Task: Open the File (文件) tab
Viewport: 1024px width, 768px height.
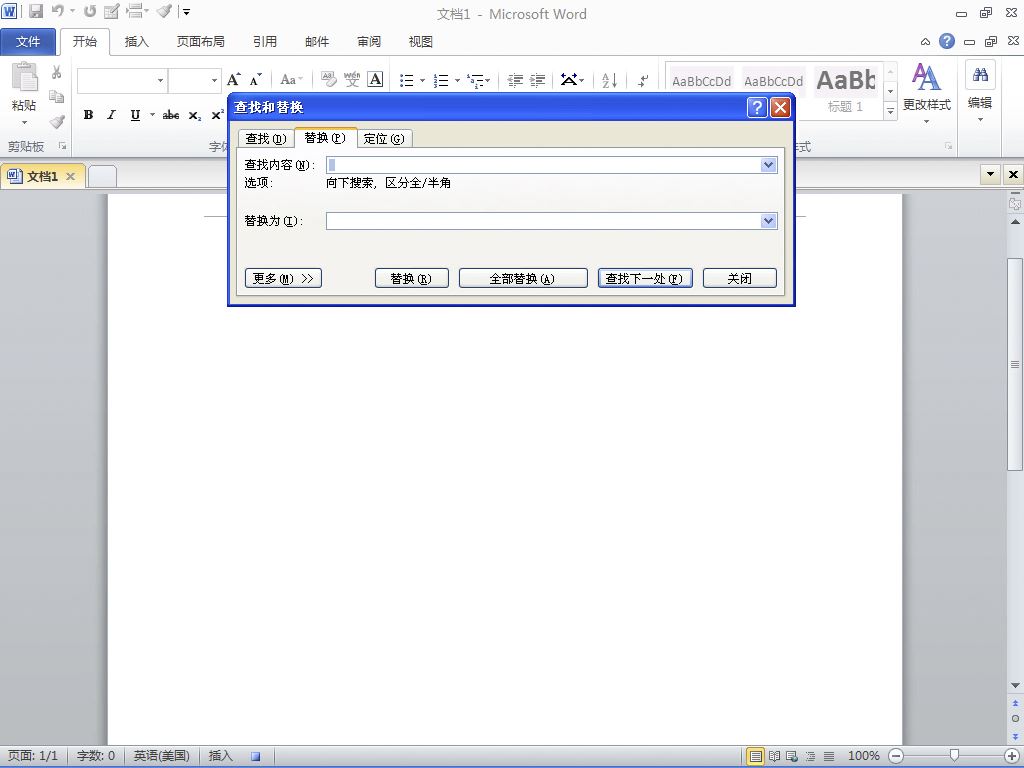Action: tap(28, 42)
